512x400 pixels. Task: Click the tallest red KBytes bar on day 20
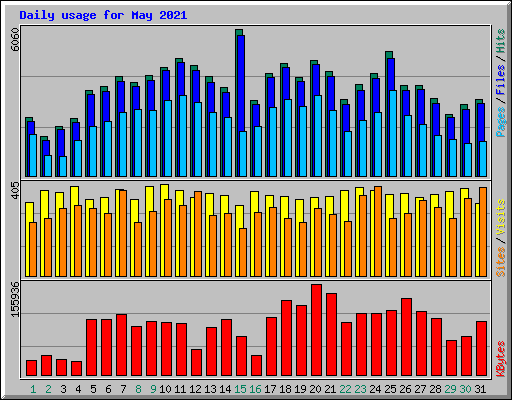click(x=316, y=330)
